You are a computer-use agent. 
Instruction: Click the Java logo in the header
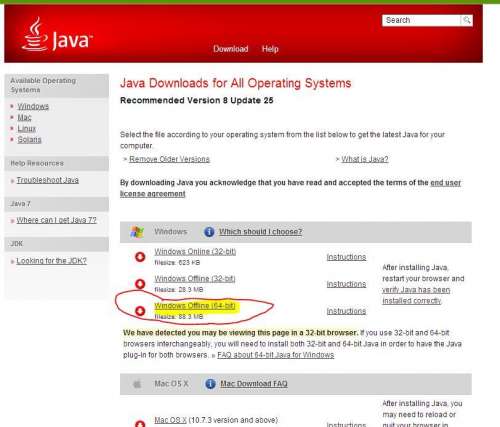[57, 34]
